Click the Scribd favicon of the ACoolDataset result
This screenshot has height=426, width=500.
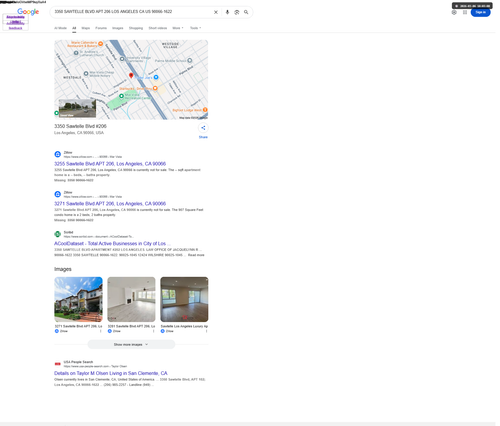tap(58, 234)
